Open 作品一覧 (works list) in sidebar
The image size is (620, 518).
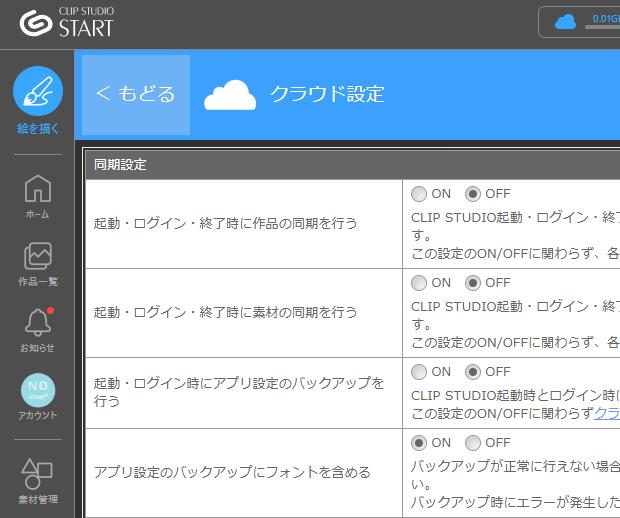click(38, 264)
